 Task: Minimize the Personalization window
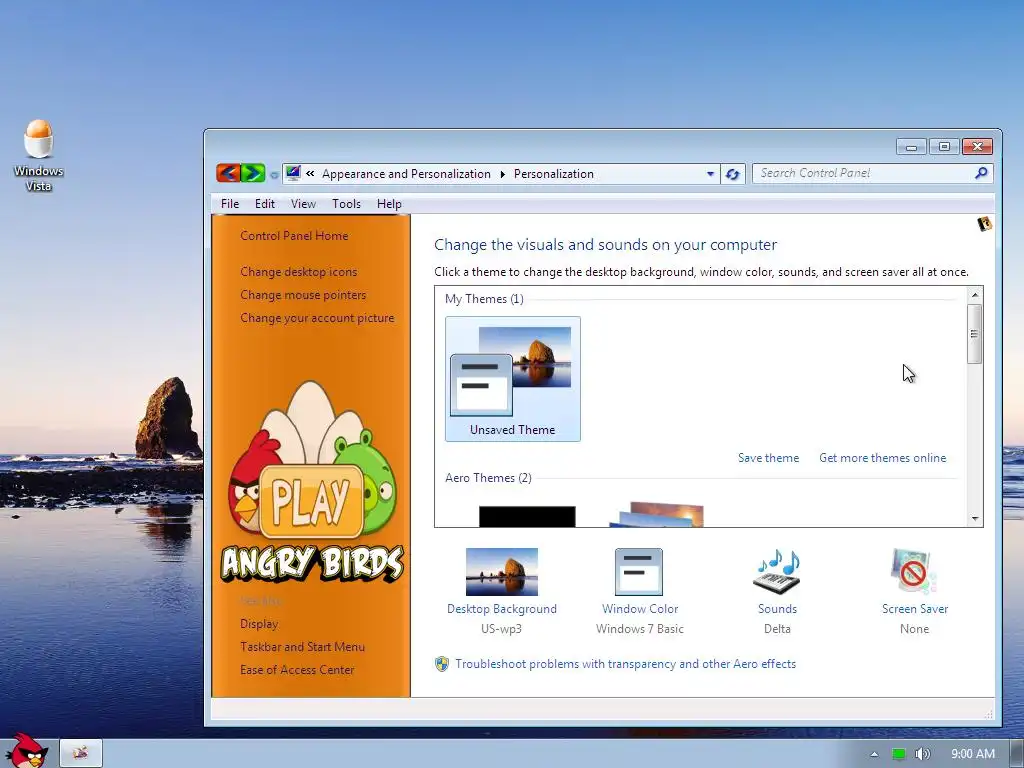click(912, 147)
